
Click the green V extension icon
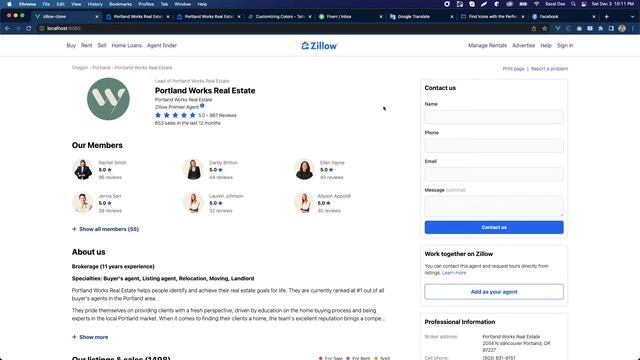coord(558,29)
